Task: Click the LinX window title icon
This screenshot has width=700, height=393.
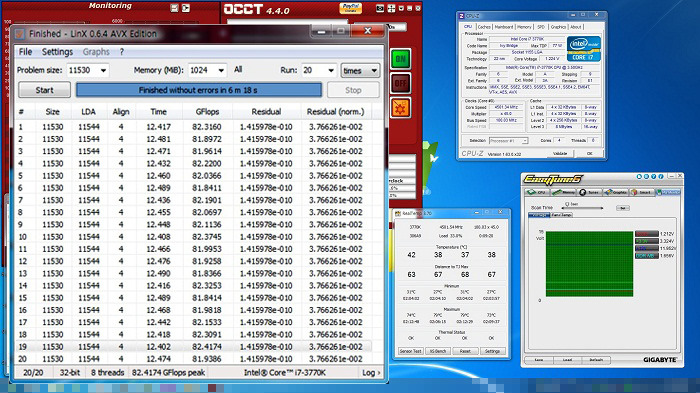Action: click(x=20, y=33)
